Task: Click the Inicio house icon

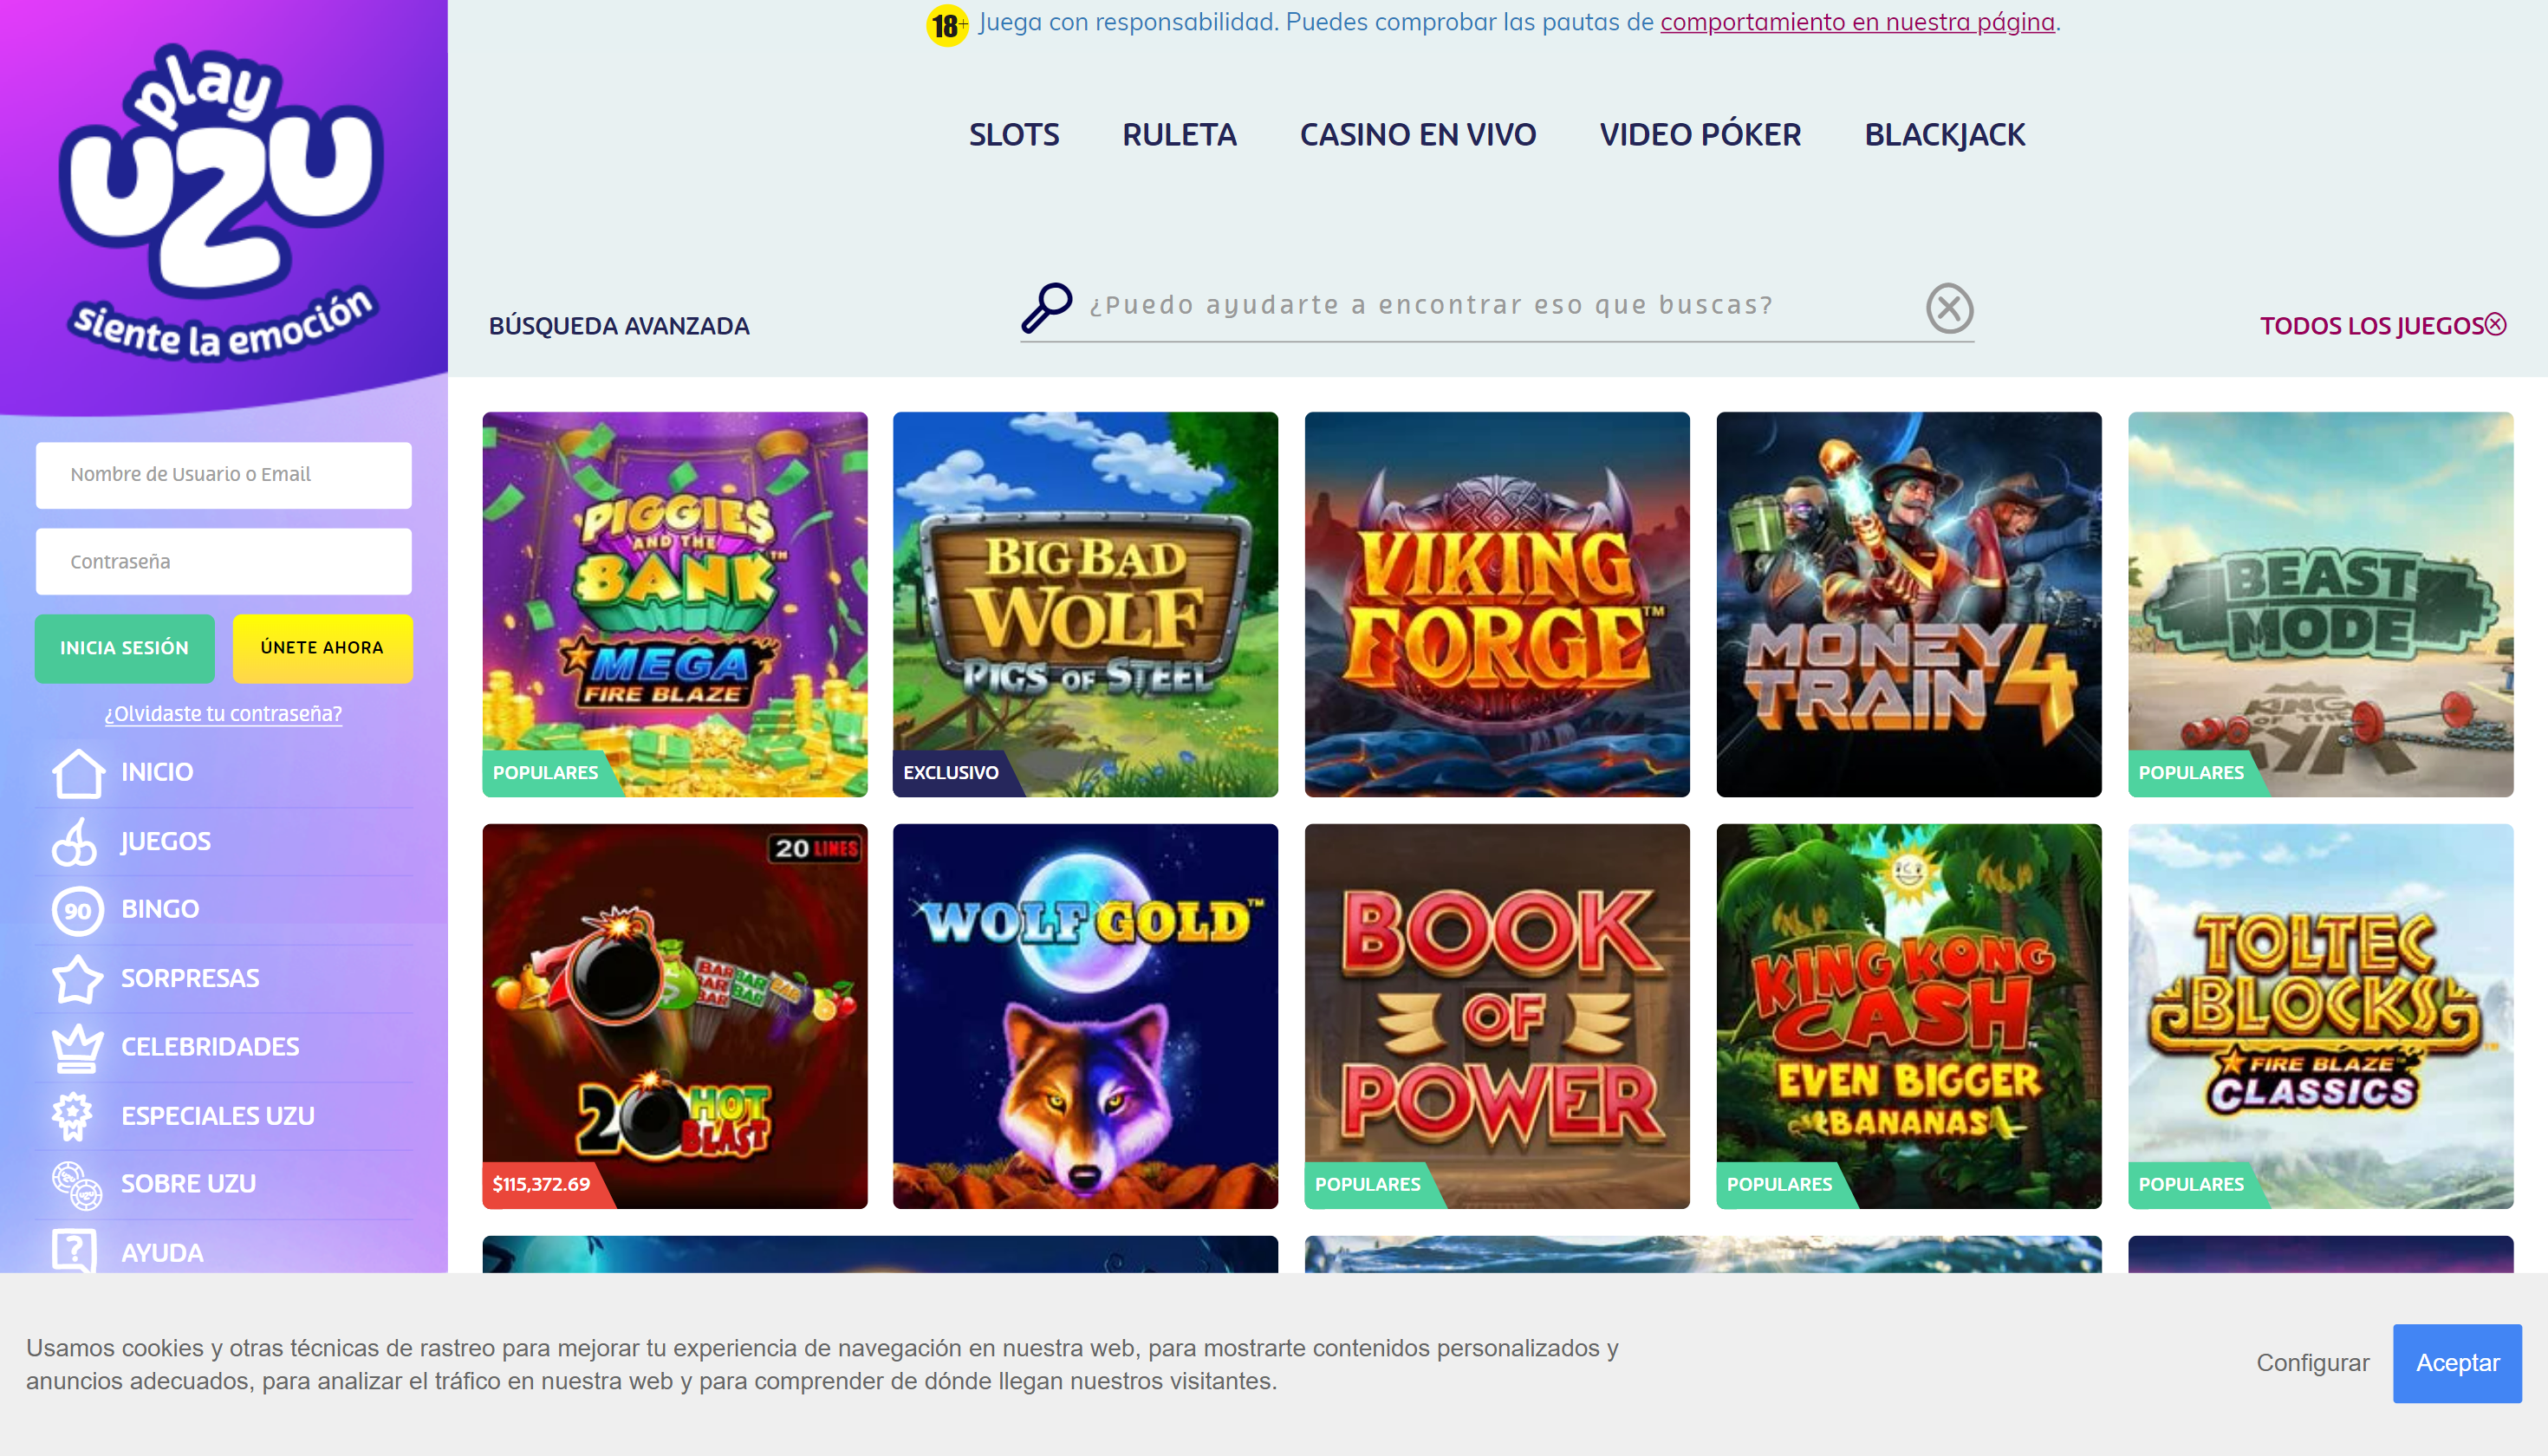Action: (78, 772)
